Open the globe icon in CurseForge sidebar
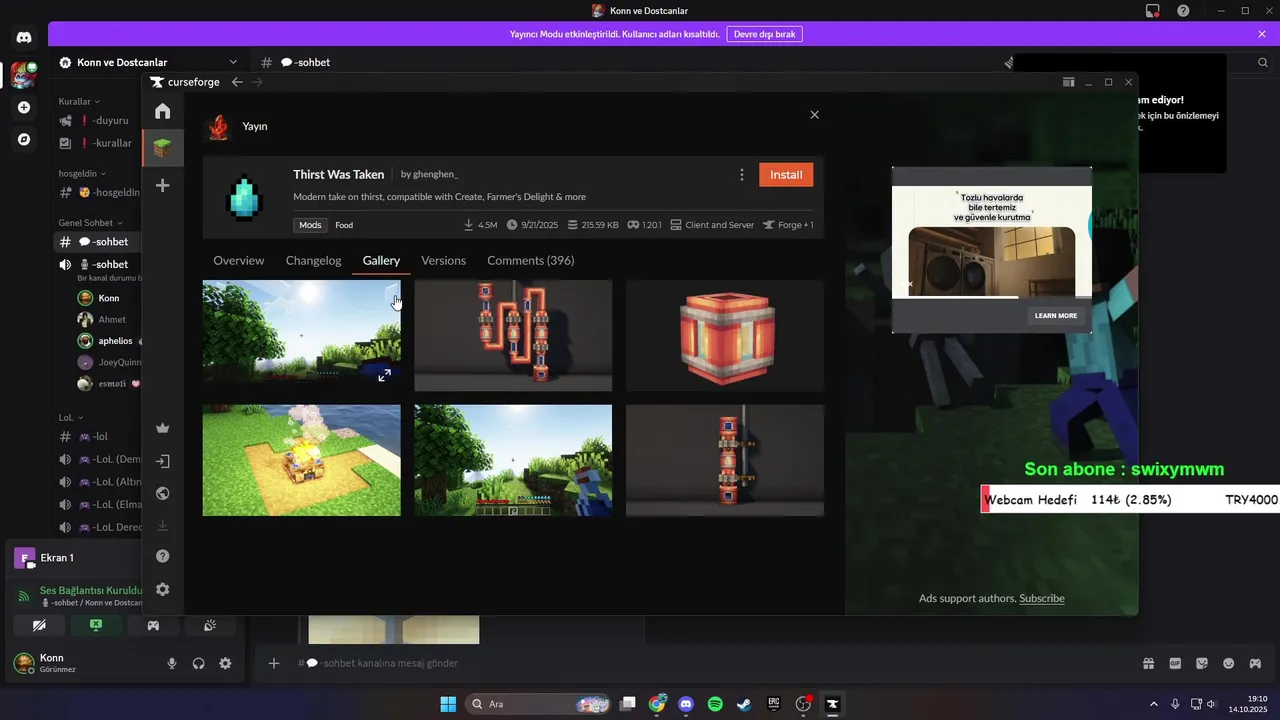 (163, 493)
